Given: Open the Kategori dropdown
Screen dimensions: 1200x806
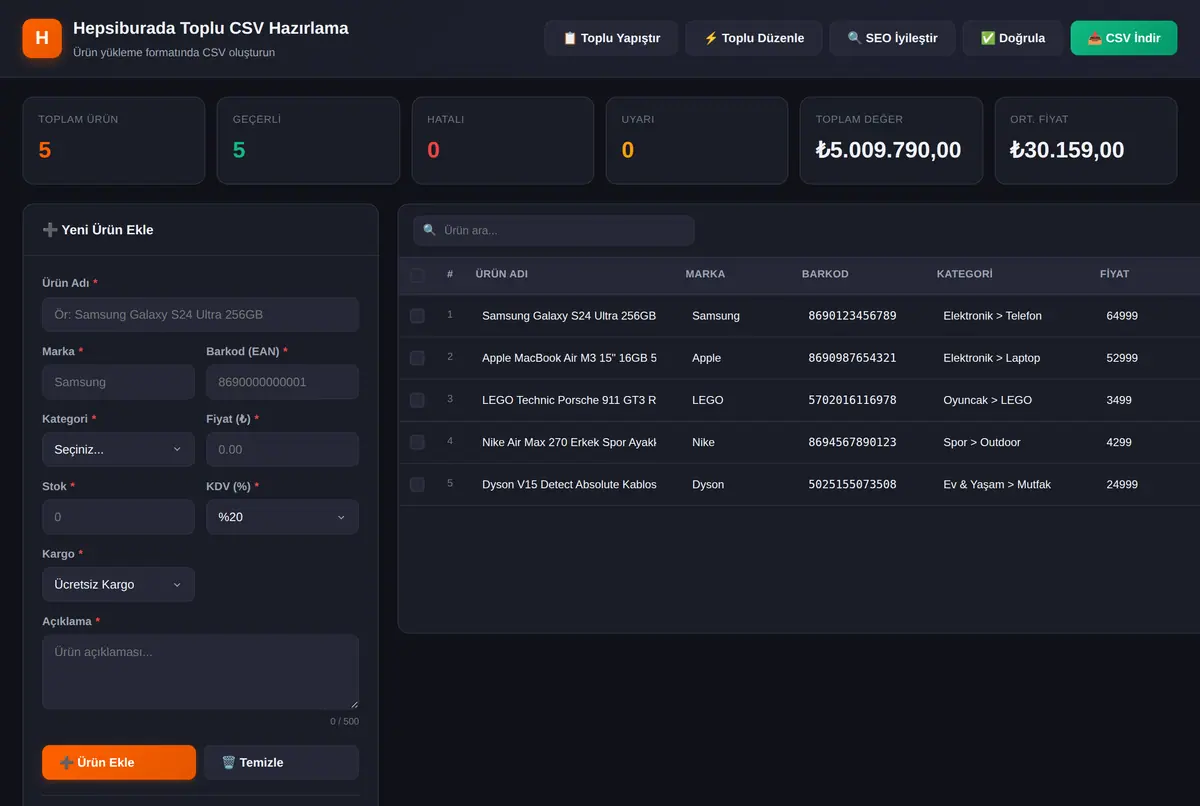Looking at the screenshot, I should (x=118, y=449).
